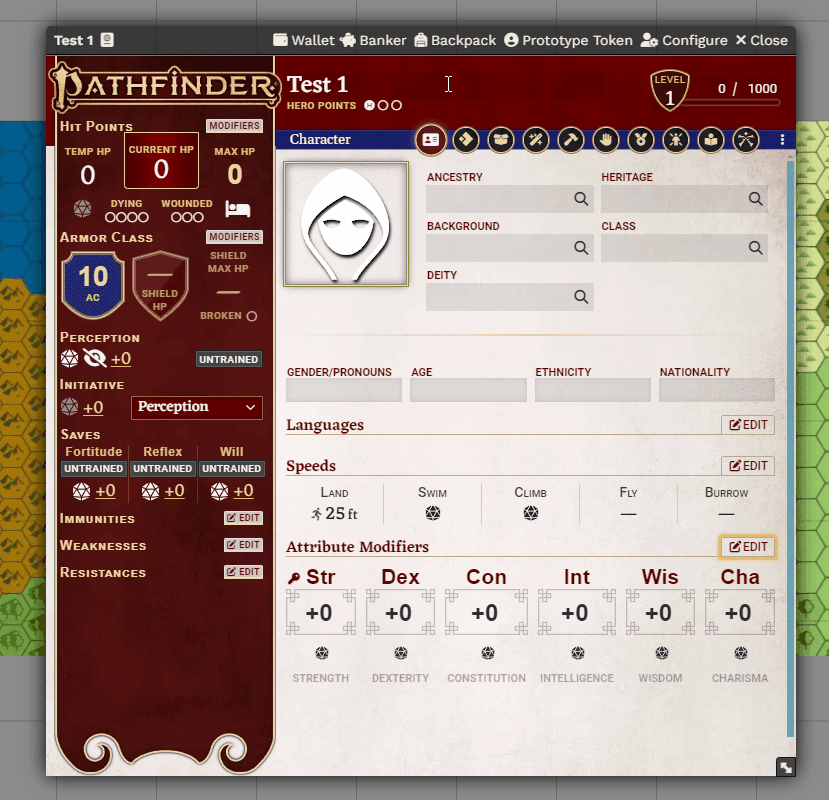Open the Banker tool
829x800 pixels.
pyautogui.click(x=373, y=40)
